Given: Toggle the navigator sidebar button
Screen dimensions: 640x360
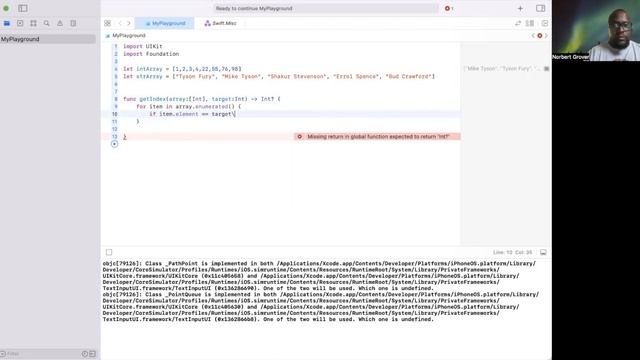Looking at the screenshot, I should coord(23,8).
